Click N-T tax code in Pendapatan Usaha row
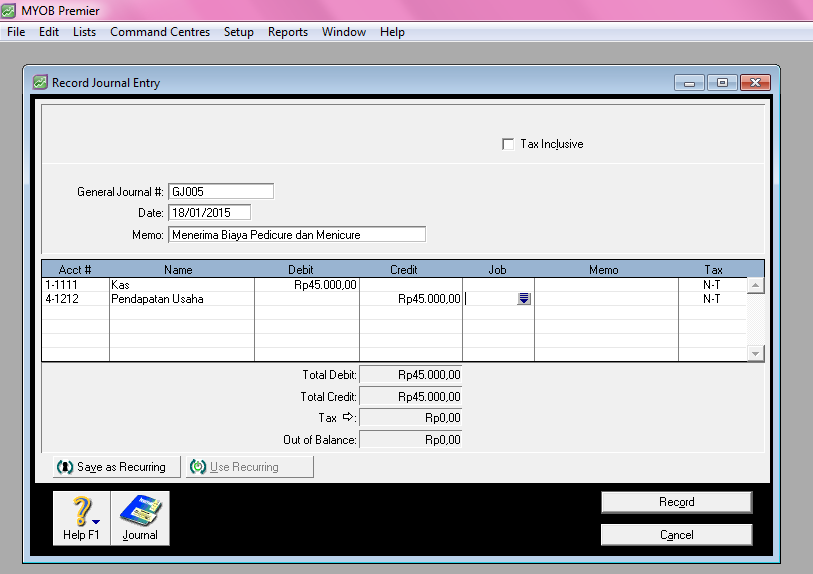 712,299
